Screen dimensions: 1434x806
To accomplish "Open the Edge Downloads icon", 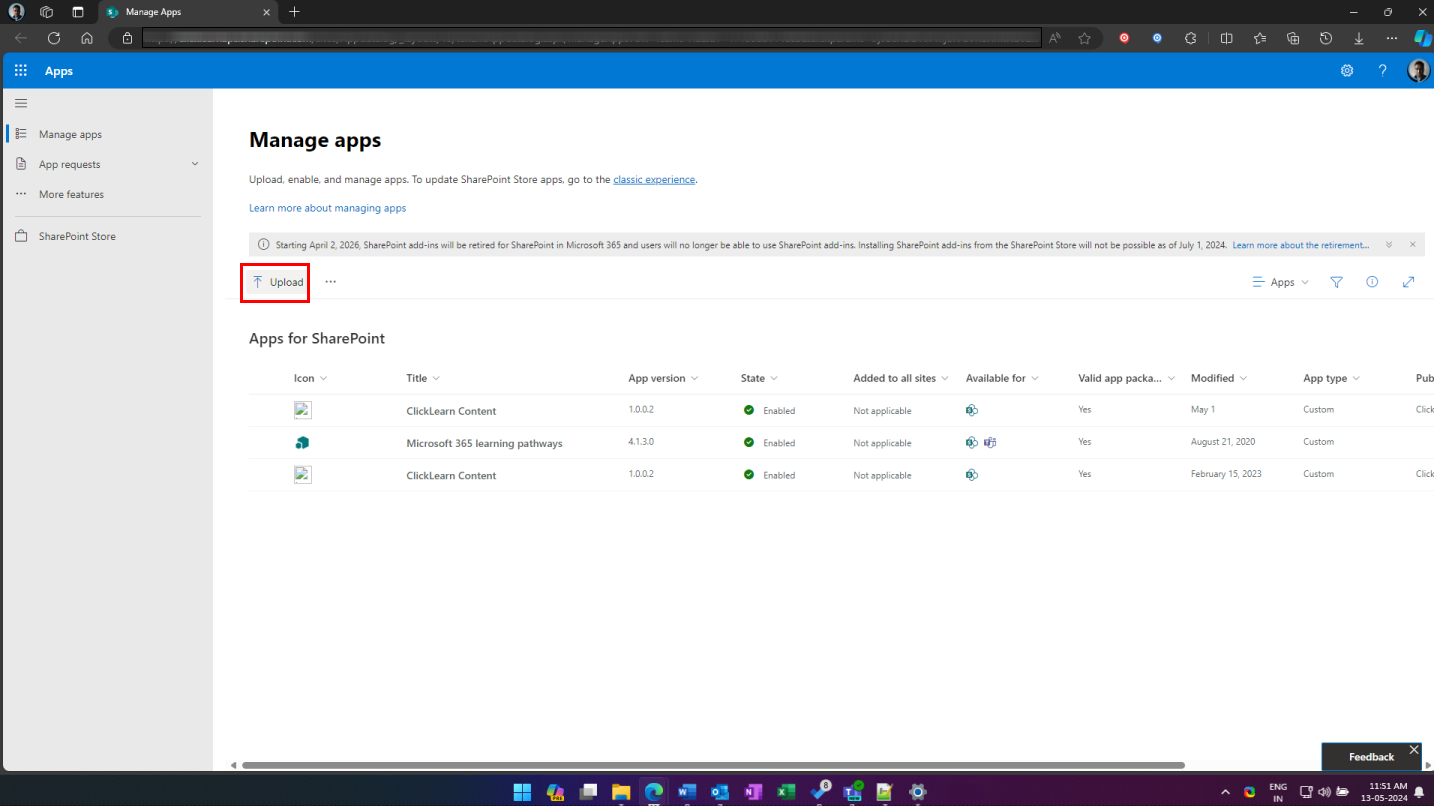I will click(x=1359, y=38).
